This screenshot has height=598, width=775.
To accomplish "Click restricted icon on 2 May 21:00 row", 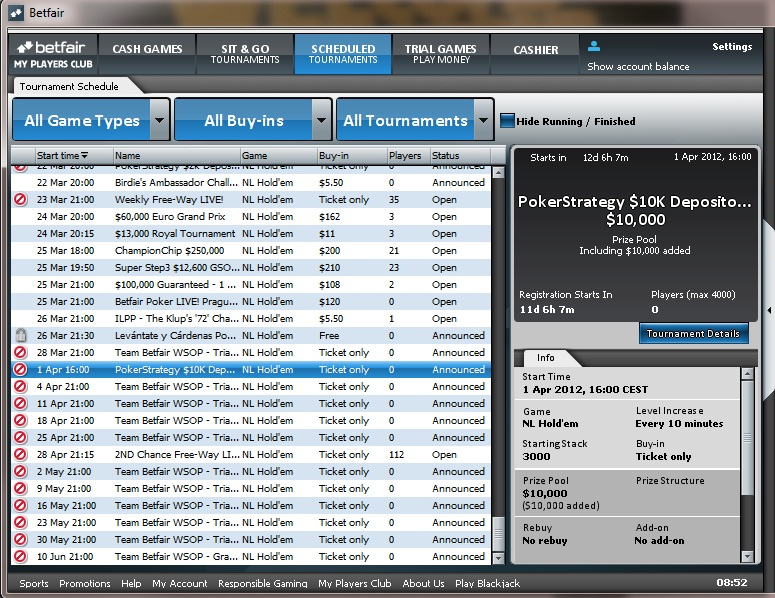I will click(20, 471).
